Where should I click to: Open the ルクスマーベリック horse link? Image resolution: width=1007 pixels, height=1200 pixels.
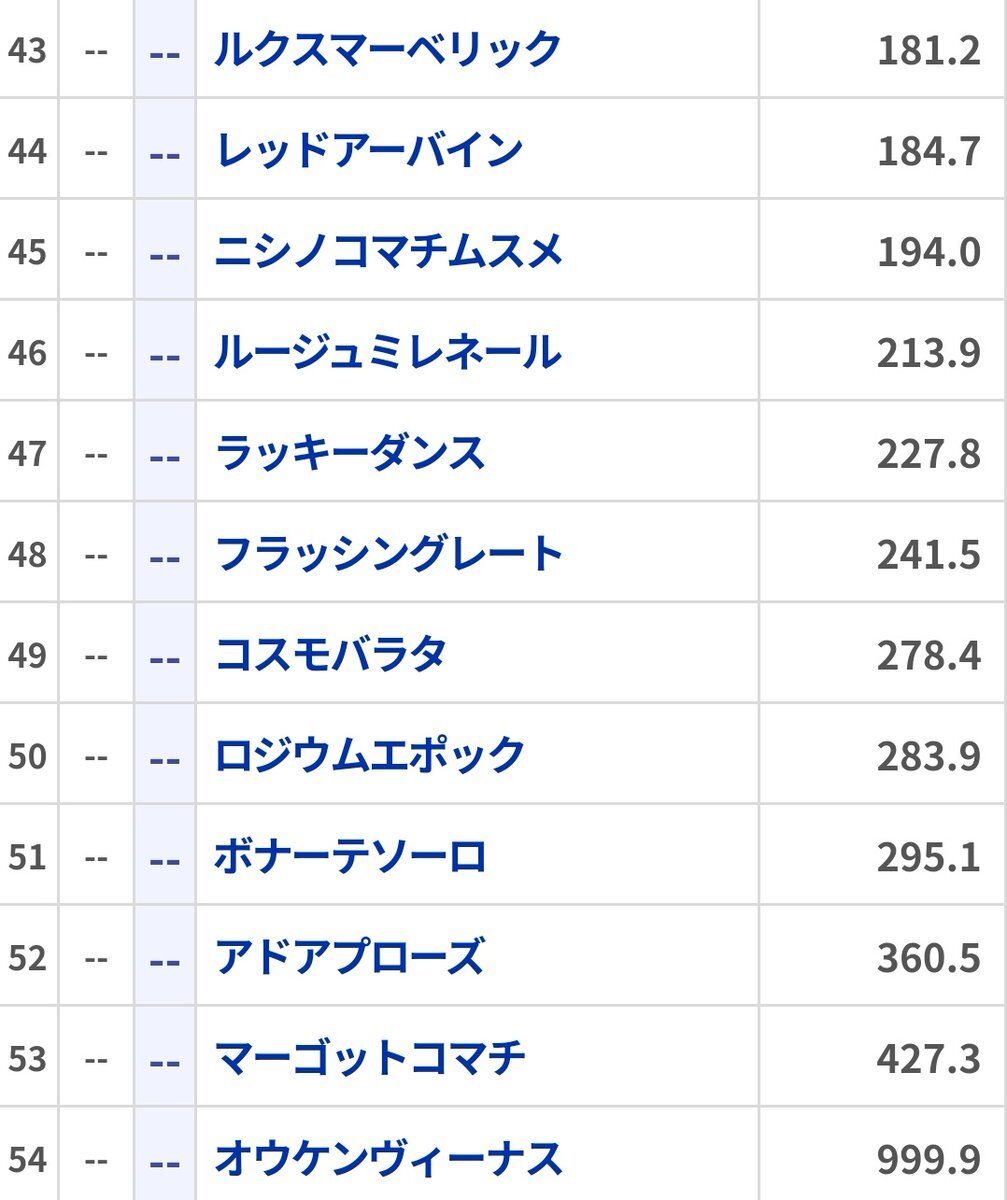388,50
